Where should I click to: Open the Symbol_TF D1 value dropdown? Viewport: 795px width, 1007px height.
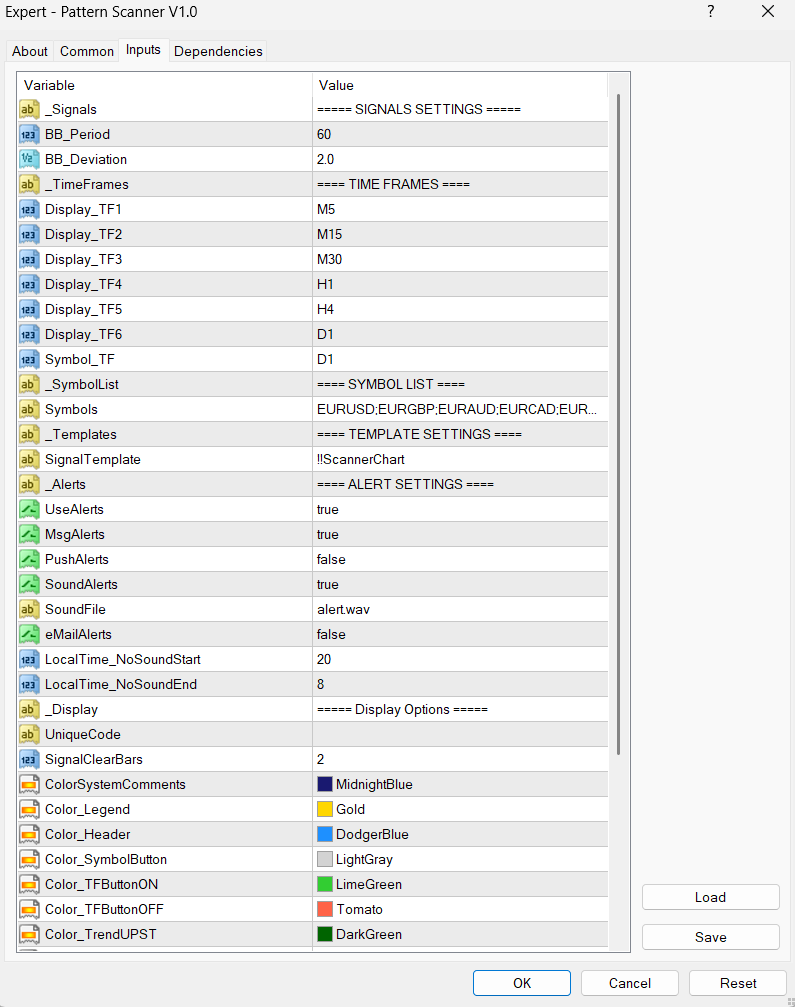[460, 359]
